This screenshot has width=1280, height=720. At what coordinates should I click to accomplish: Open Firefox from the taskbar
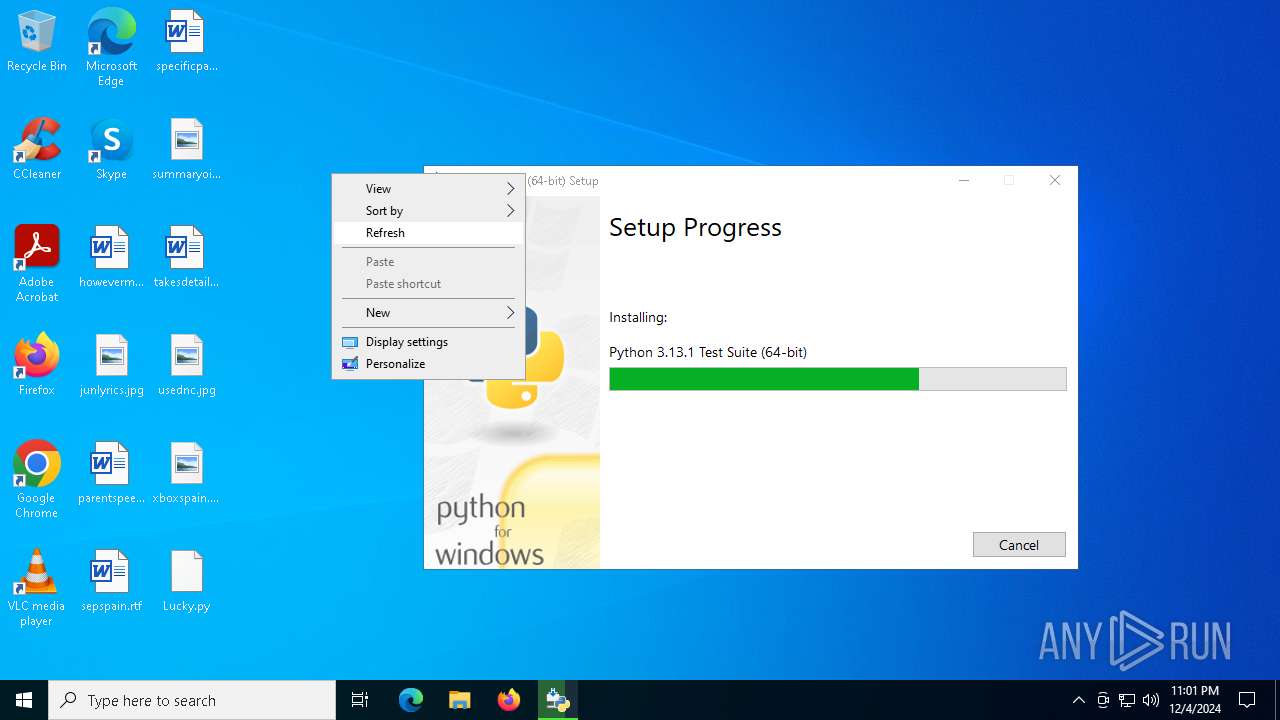pos(508,700)
